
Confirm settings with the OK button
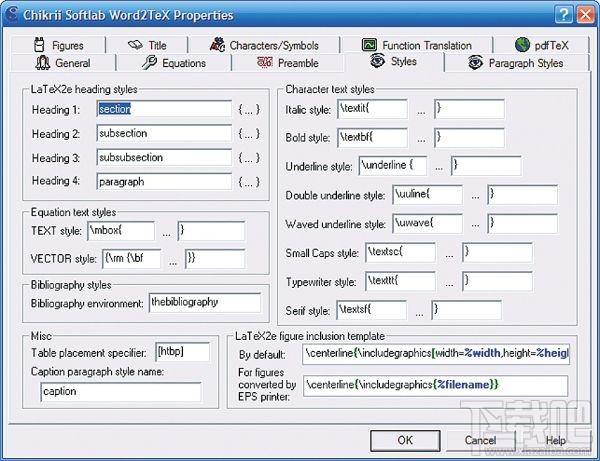pyautogui.click(x=405, y=440)
